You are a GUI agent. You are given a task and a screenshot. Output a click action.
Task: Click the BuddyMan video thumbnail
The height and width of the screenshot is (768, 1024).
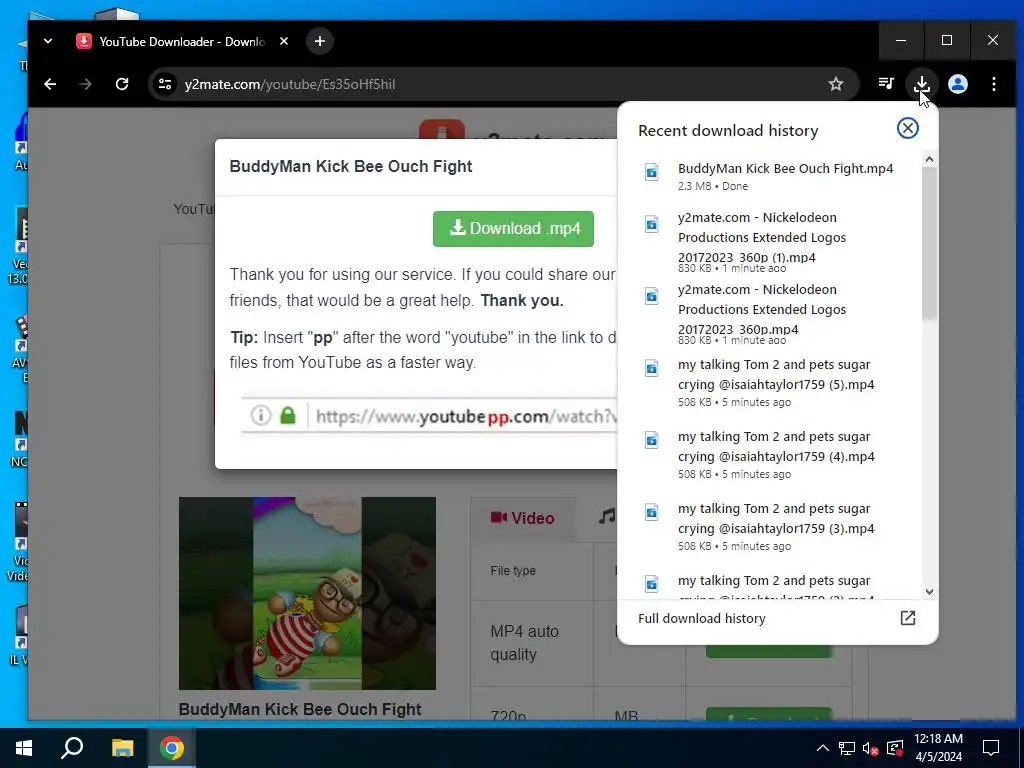(307, 593)
